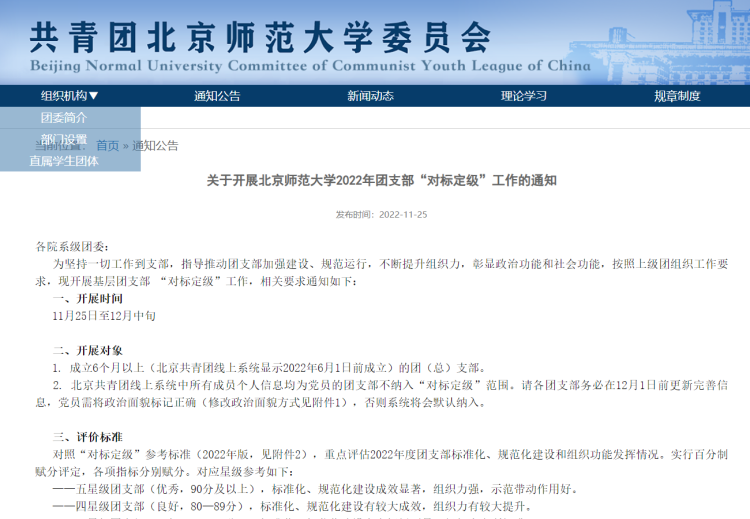Expand the 组织机构 dropdown arrow
This screenshot has width=750, height=519.
point(94,96)
